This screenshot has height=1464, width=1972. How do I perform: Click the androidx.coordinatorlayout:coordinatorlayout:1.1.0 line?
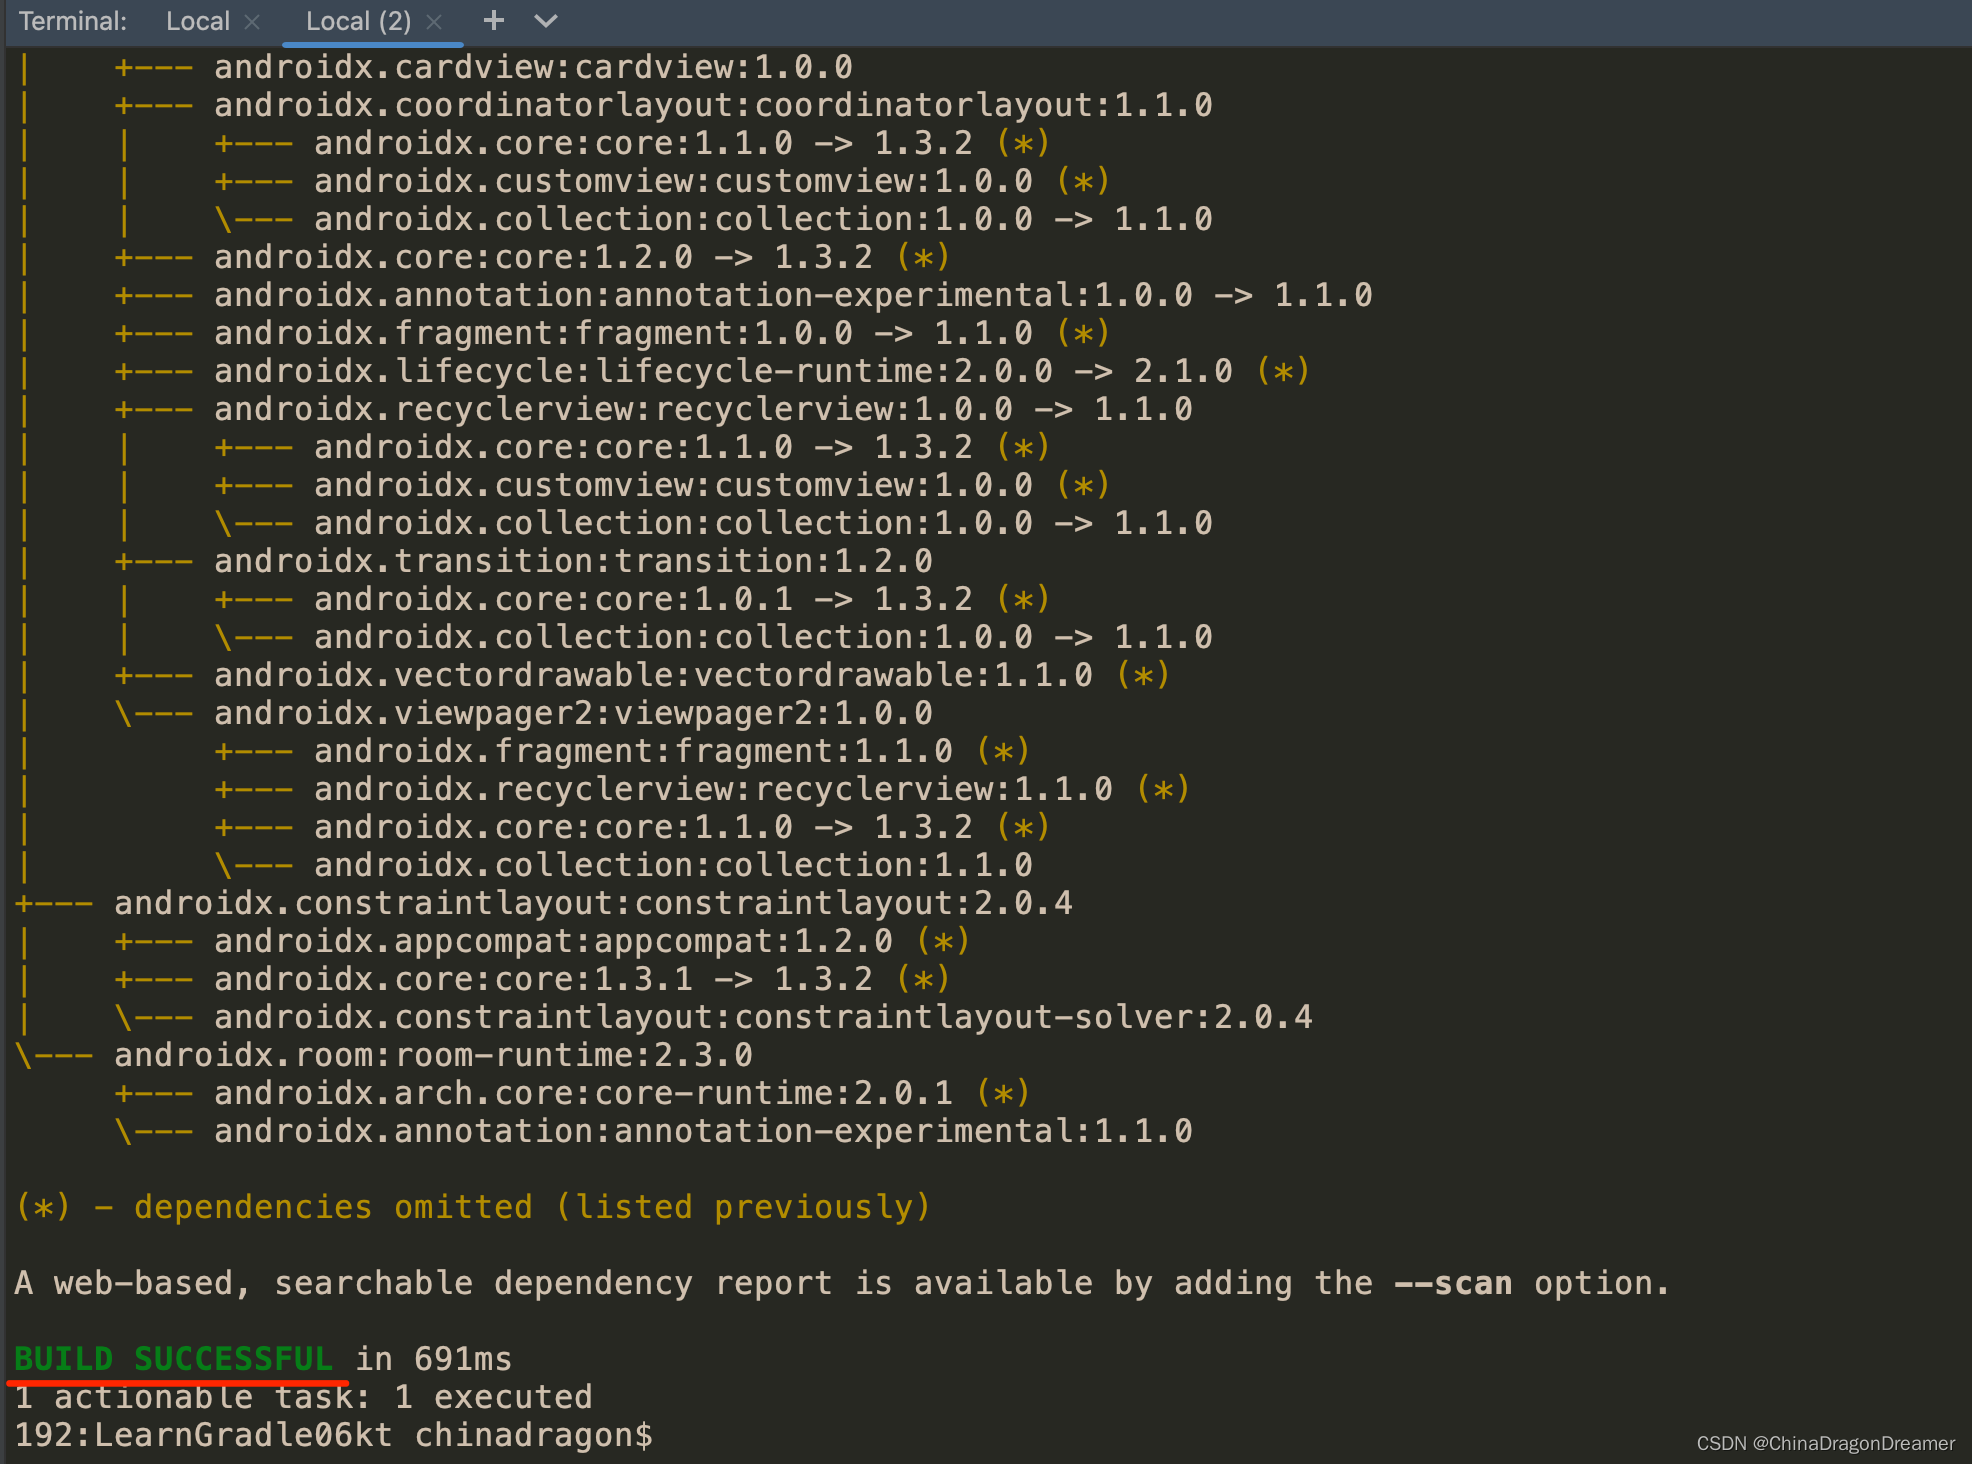pos(713,105)
